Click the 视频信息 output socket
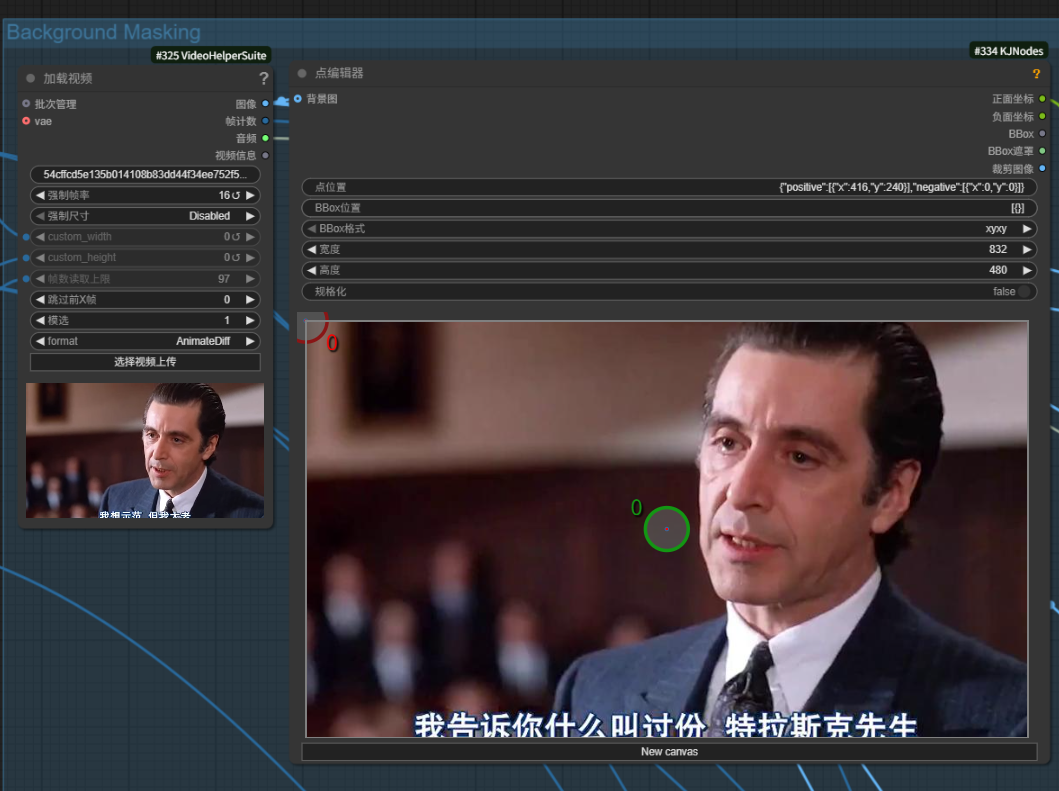Image resolution: width=1059 pixels, height=791 pixels. 265,155
